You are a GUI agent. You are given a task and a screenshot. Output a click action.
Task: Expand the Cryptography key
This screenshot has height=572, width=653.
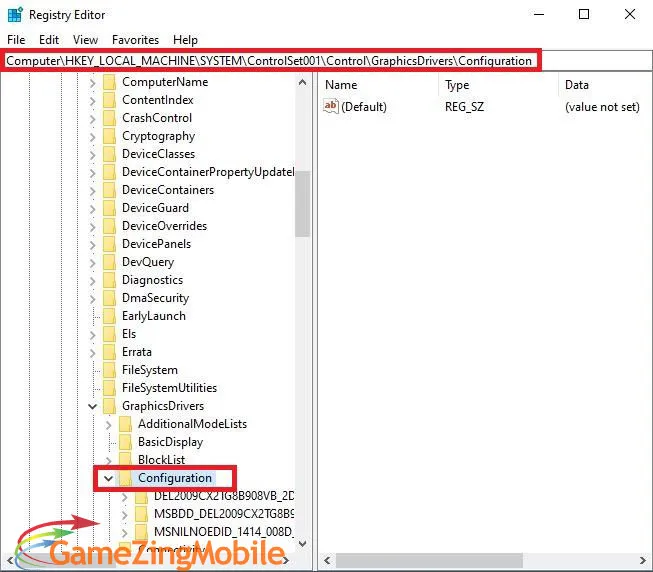point(92,137)
